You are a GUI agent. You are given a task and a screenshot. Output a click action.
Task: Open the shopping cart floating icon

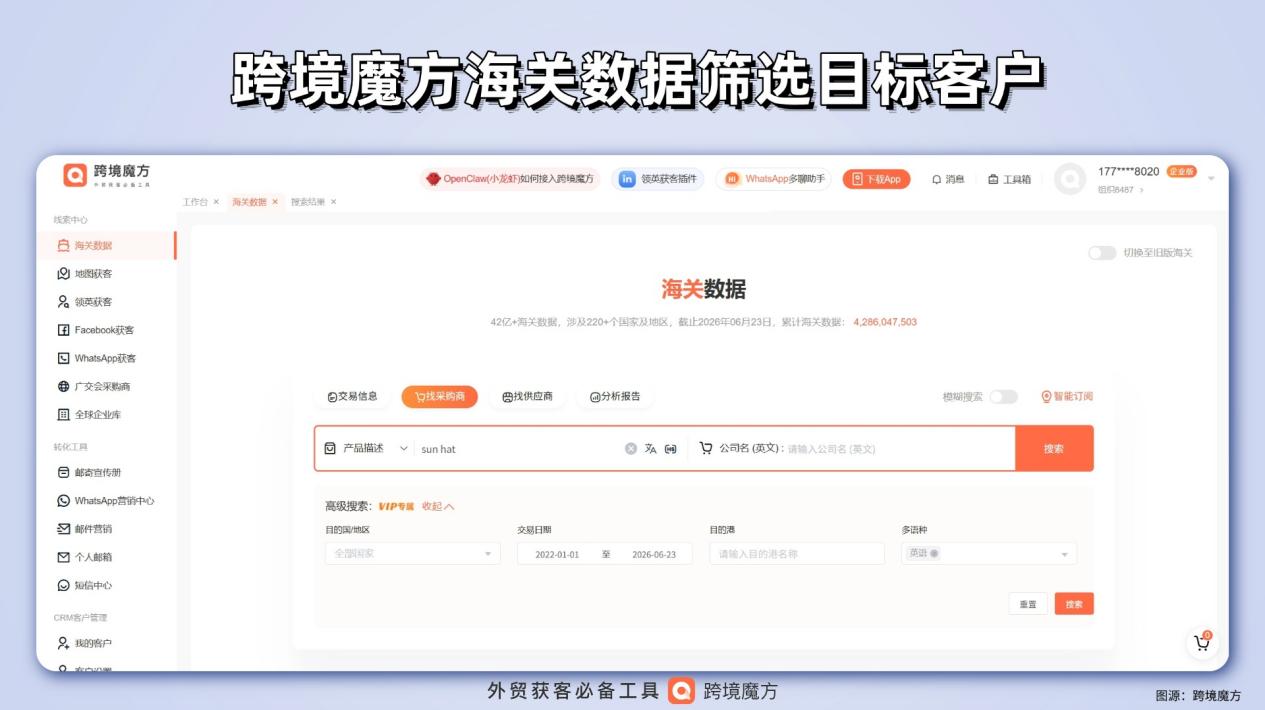1201,644
